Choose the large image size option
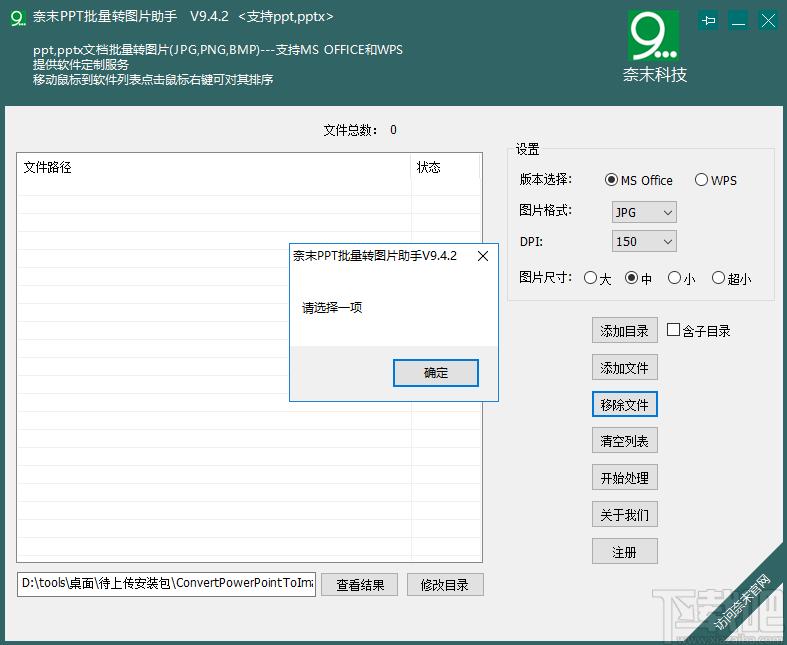This screenshot has width=787, height=645. point(591,278)
